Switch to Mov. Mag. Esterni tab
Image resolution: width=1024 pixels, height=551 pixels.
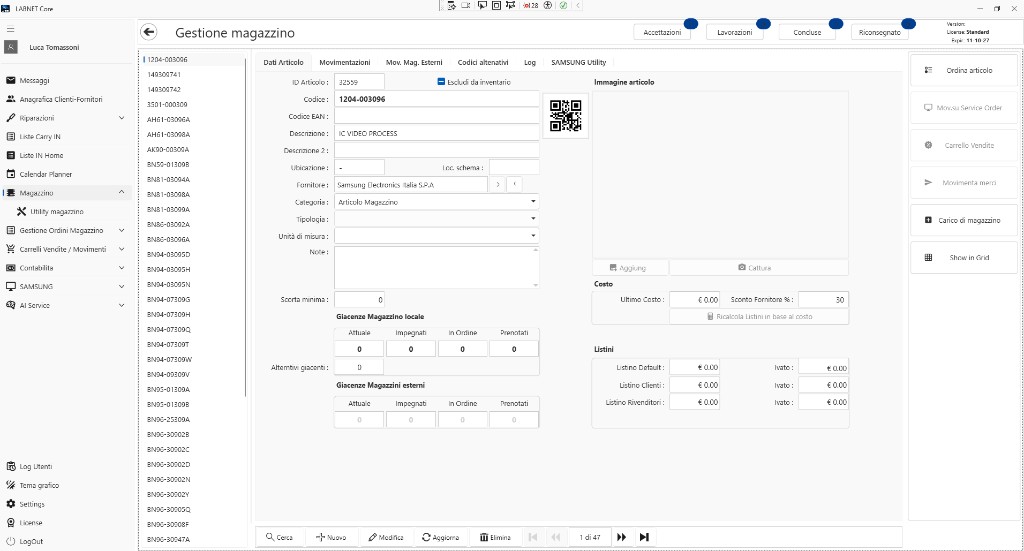click(x=414, y=63)
